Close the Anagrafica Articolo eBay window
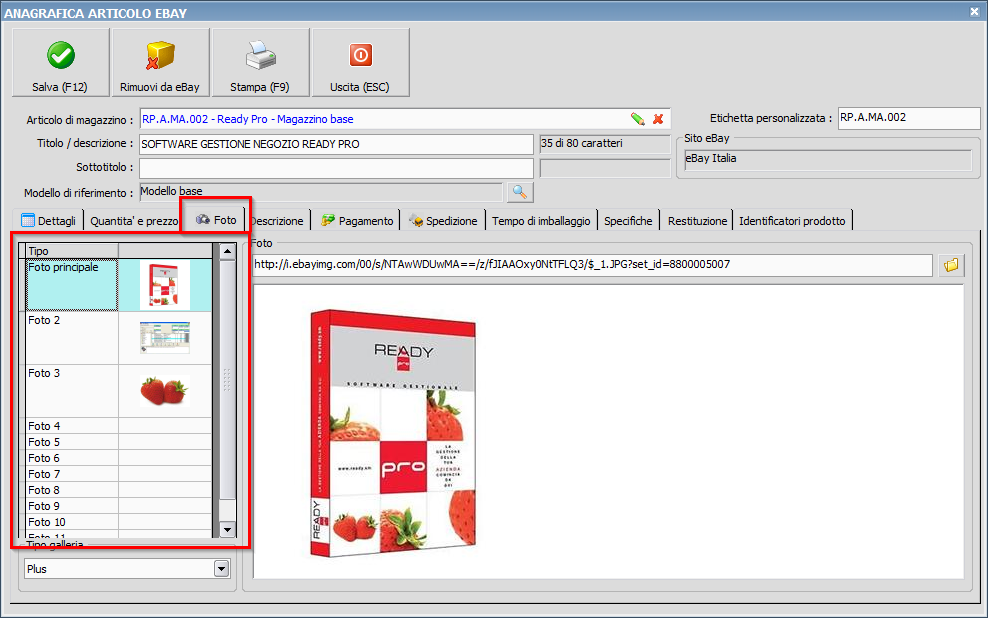Screen dimensions: 988x618 pyautogui.click(x=974, y=11)
